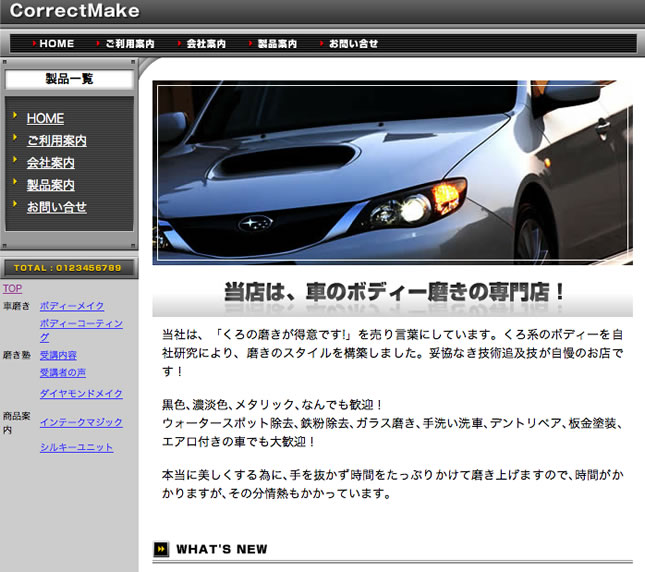Select the ダイヤモンドメイク link

81,394
